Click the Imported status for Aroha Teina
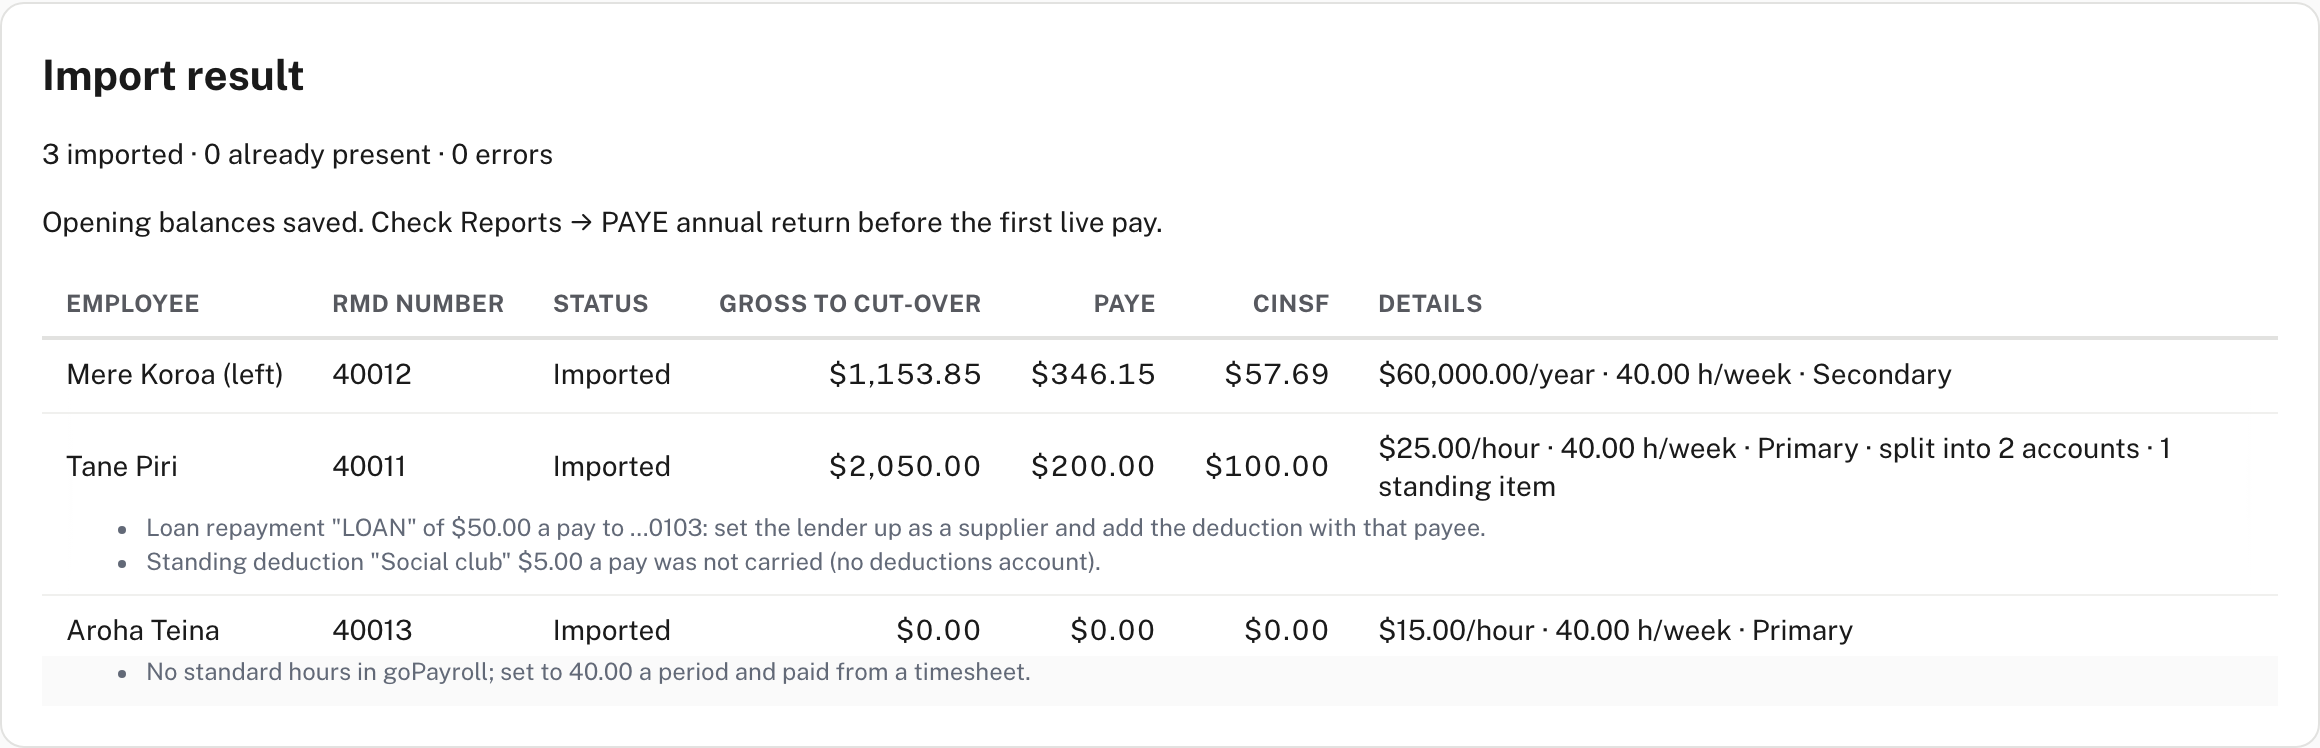Viewport: 2320px width, 748px height. [612, 631]
